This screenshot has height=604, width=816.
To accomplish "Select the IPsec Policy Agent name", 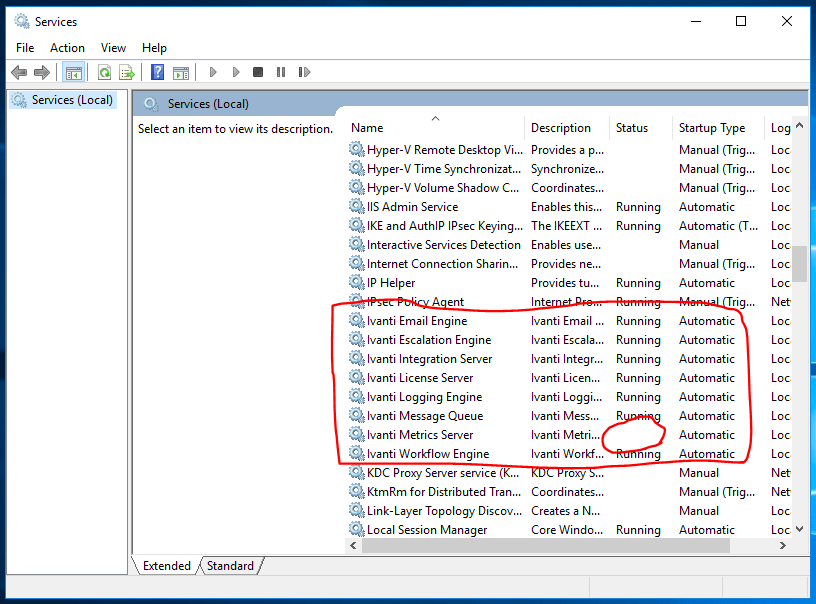I will (415, 301).
